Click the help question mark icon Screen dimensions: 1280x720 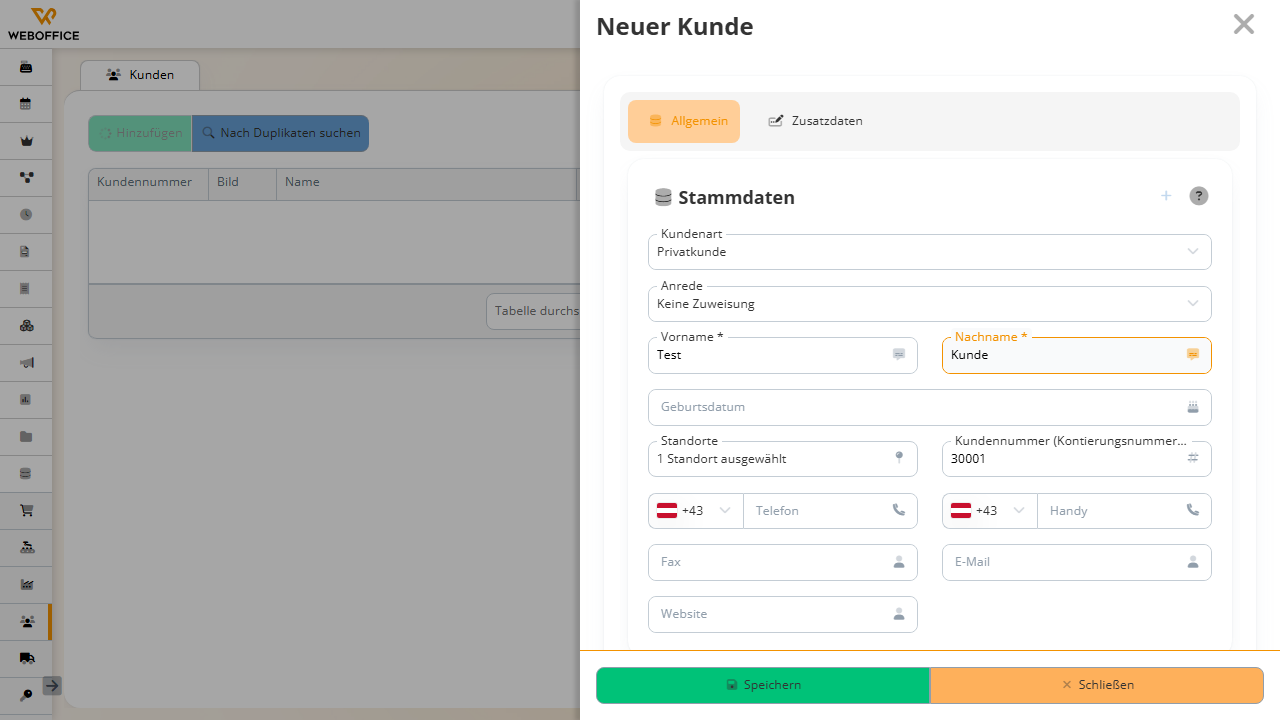coord(1199,196)
